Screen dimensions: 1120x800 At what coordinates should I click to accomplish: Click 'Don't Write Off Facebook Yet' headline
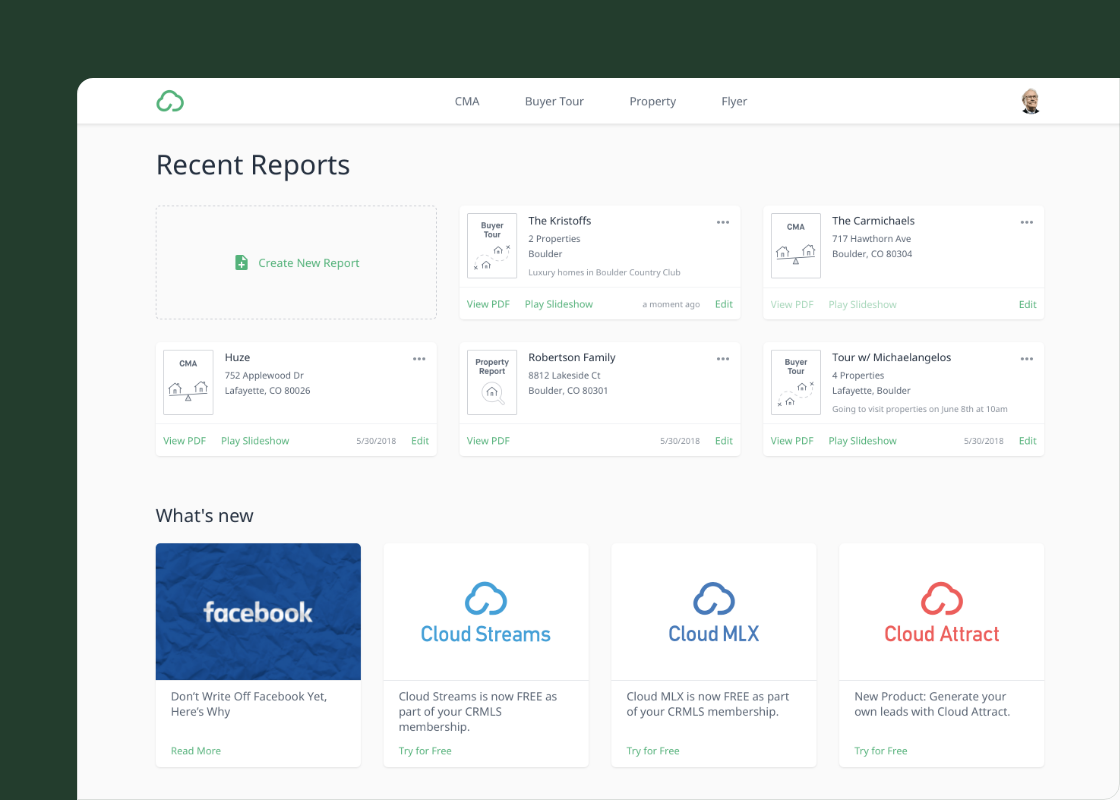tap(249, 704)
